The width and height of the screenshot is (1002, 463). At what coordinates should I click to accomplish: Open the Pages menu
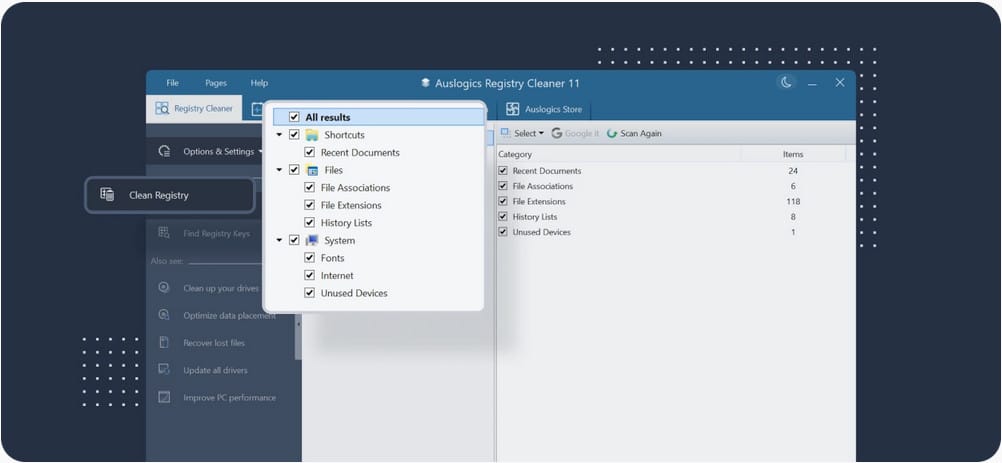[216, 83]
